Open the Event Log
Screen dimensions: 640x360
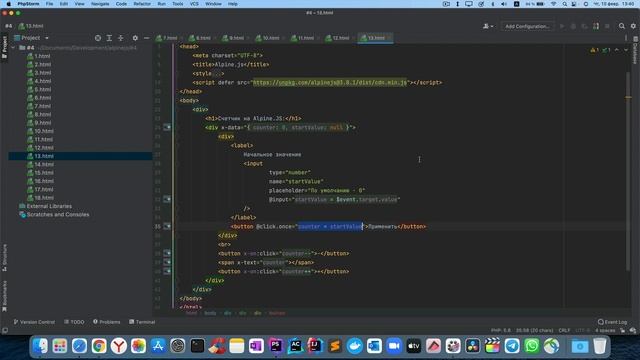pyautogui.click(x=612, y=322)
